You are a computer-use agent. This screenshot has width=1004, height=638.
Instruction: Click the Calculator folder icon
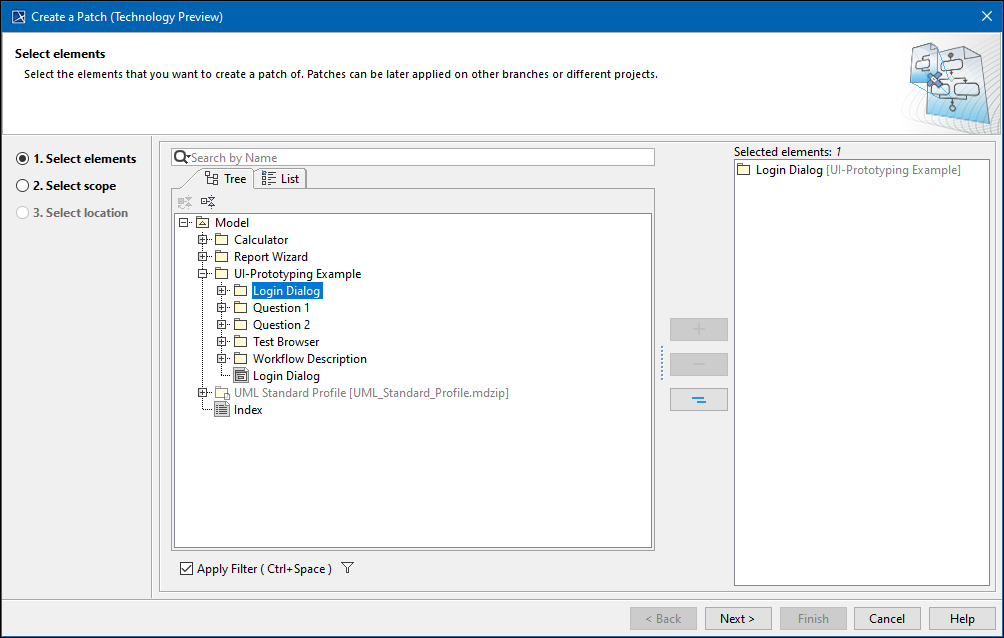(x=221, y=240)
